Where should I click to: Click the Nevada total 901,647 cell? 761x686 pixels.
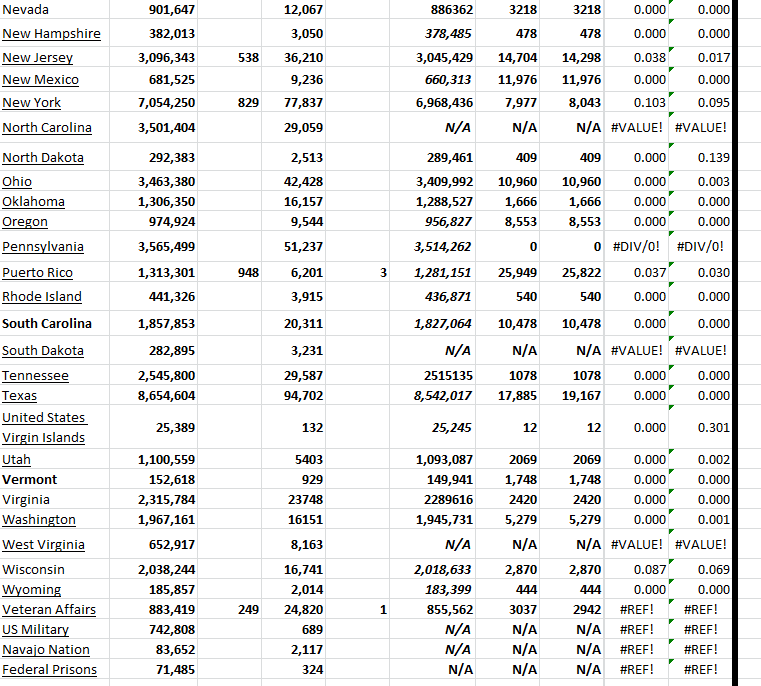[166, 10]
